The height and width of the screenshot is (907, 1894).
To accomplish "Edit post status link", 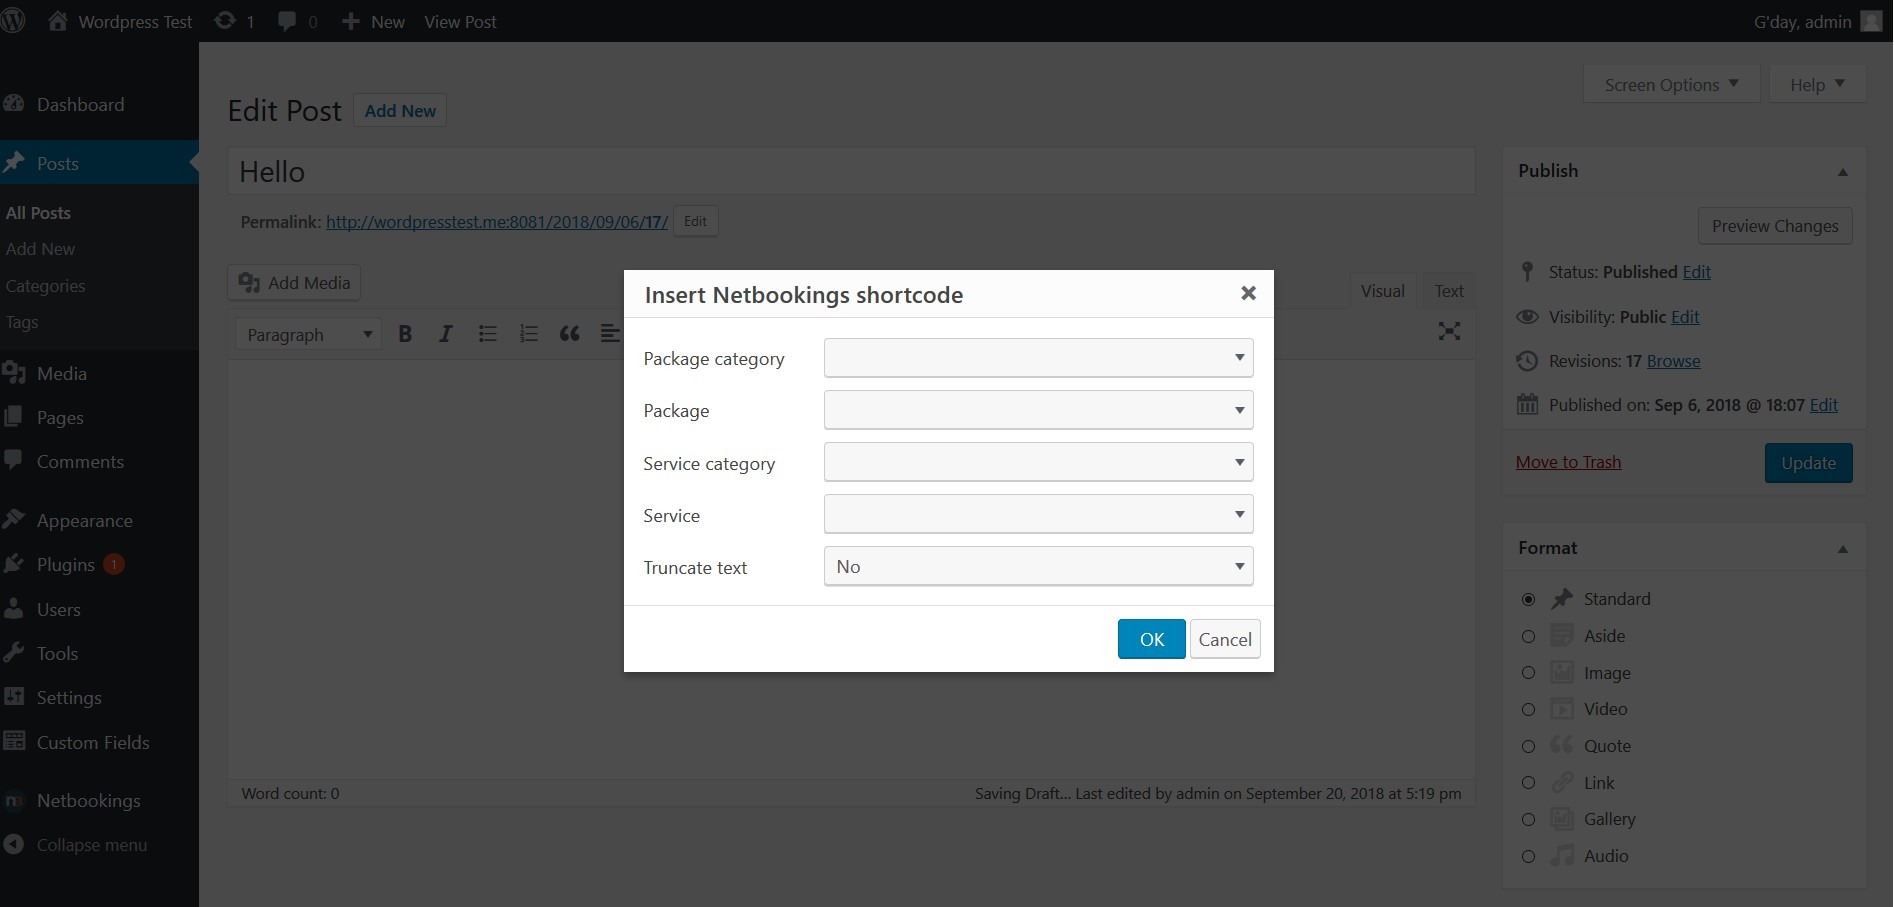I will point(1696,272).
